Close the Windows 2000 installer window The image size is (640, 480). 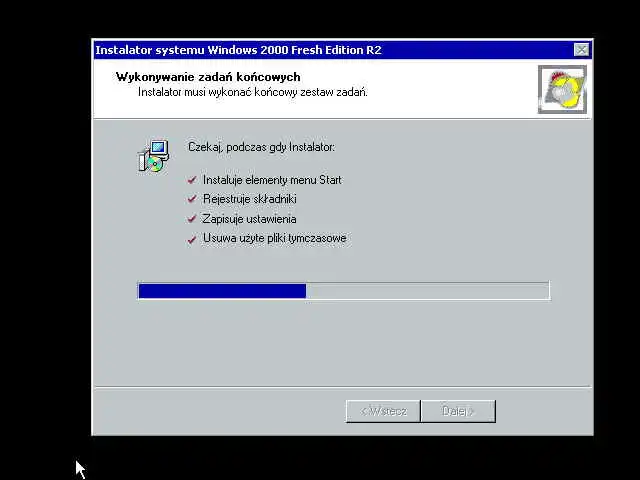[x=581, y=50]
